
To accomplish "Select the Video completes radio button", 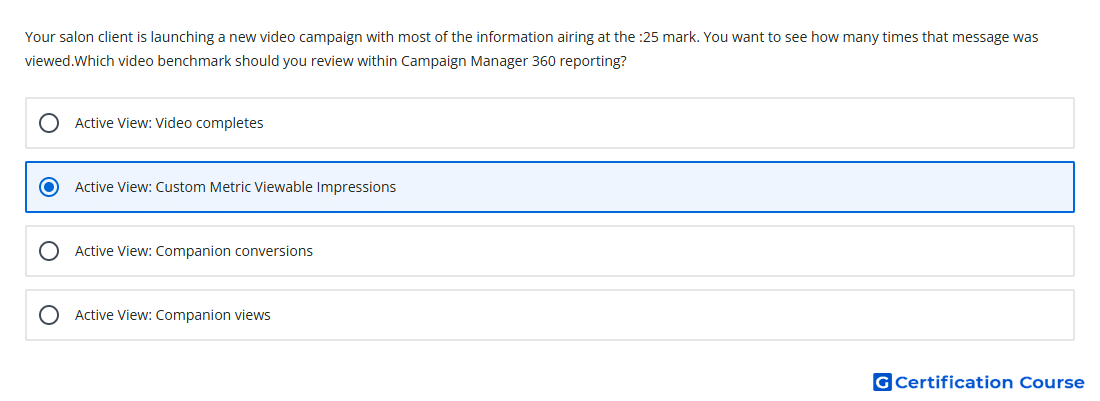I will click(49, 123).
